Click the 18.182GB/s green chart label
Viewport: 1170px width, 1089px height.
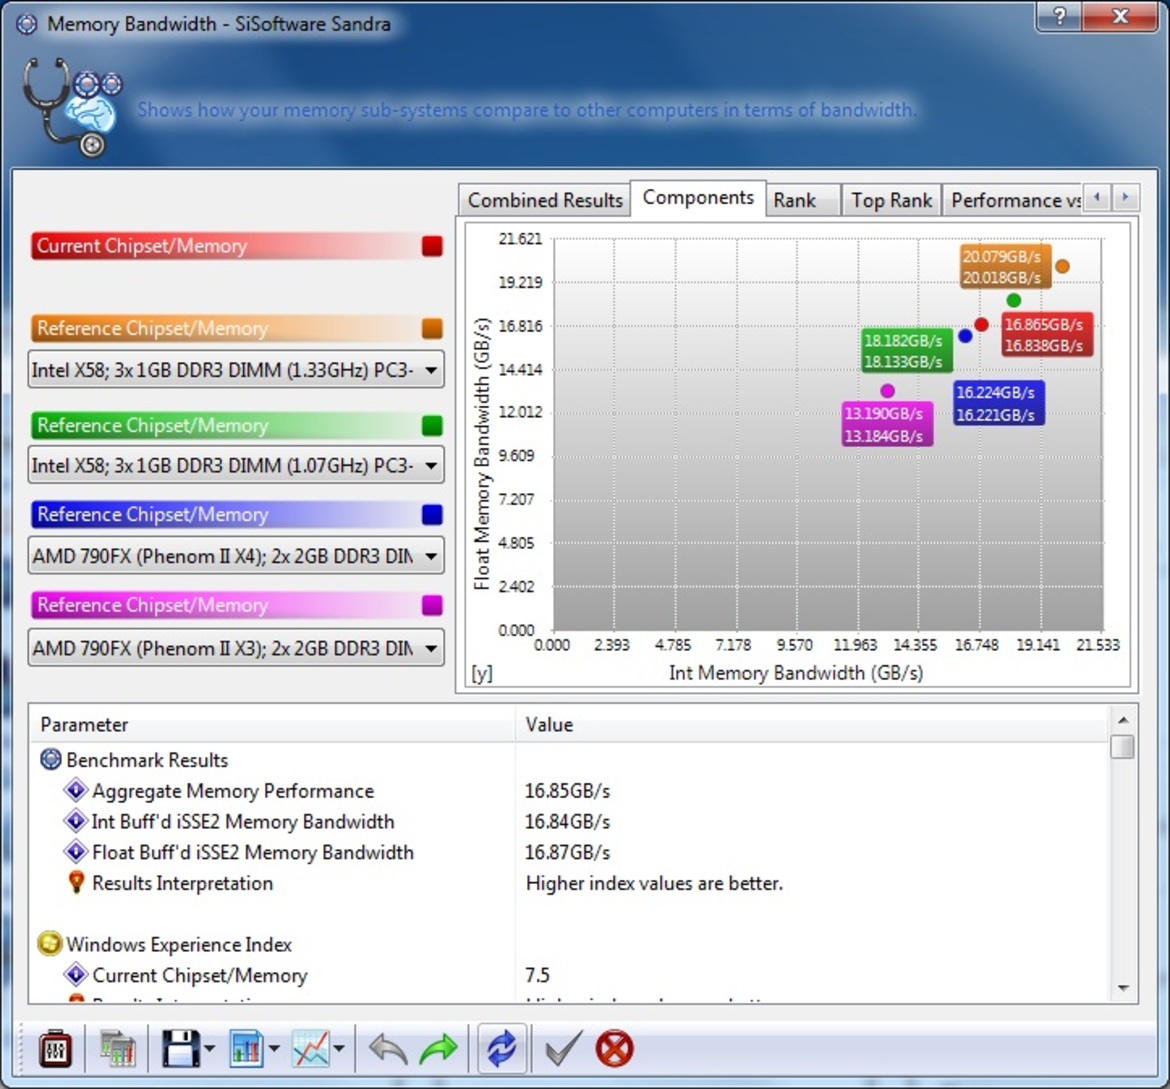[906, 351]
